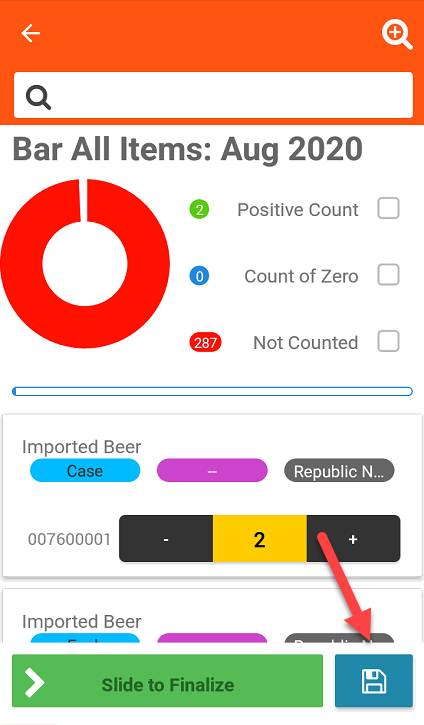Tap the red 287 Not Counted badge
Viewport: 424px width, 725px height.
coord(205,343)
